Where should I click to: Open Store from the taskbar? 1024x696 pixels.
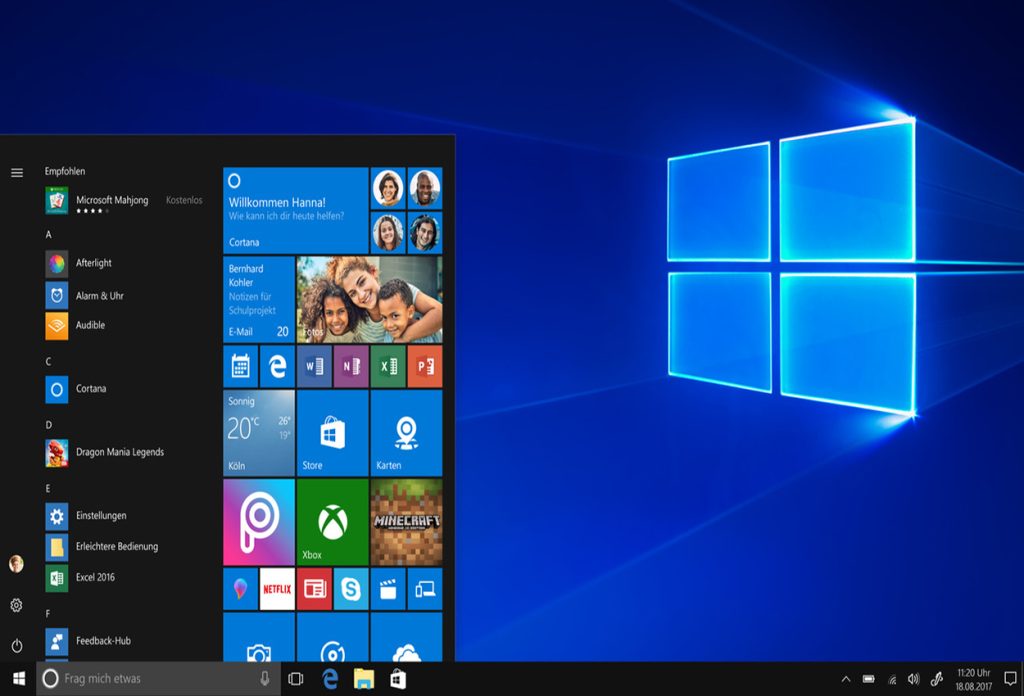coord(398,679)
